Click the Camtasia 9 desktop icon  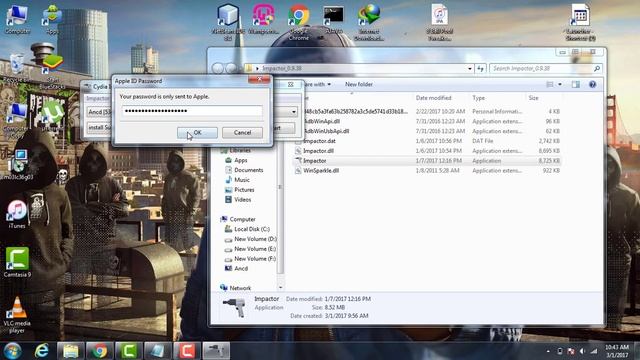tap(17, 262)
